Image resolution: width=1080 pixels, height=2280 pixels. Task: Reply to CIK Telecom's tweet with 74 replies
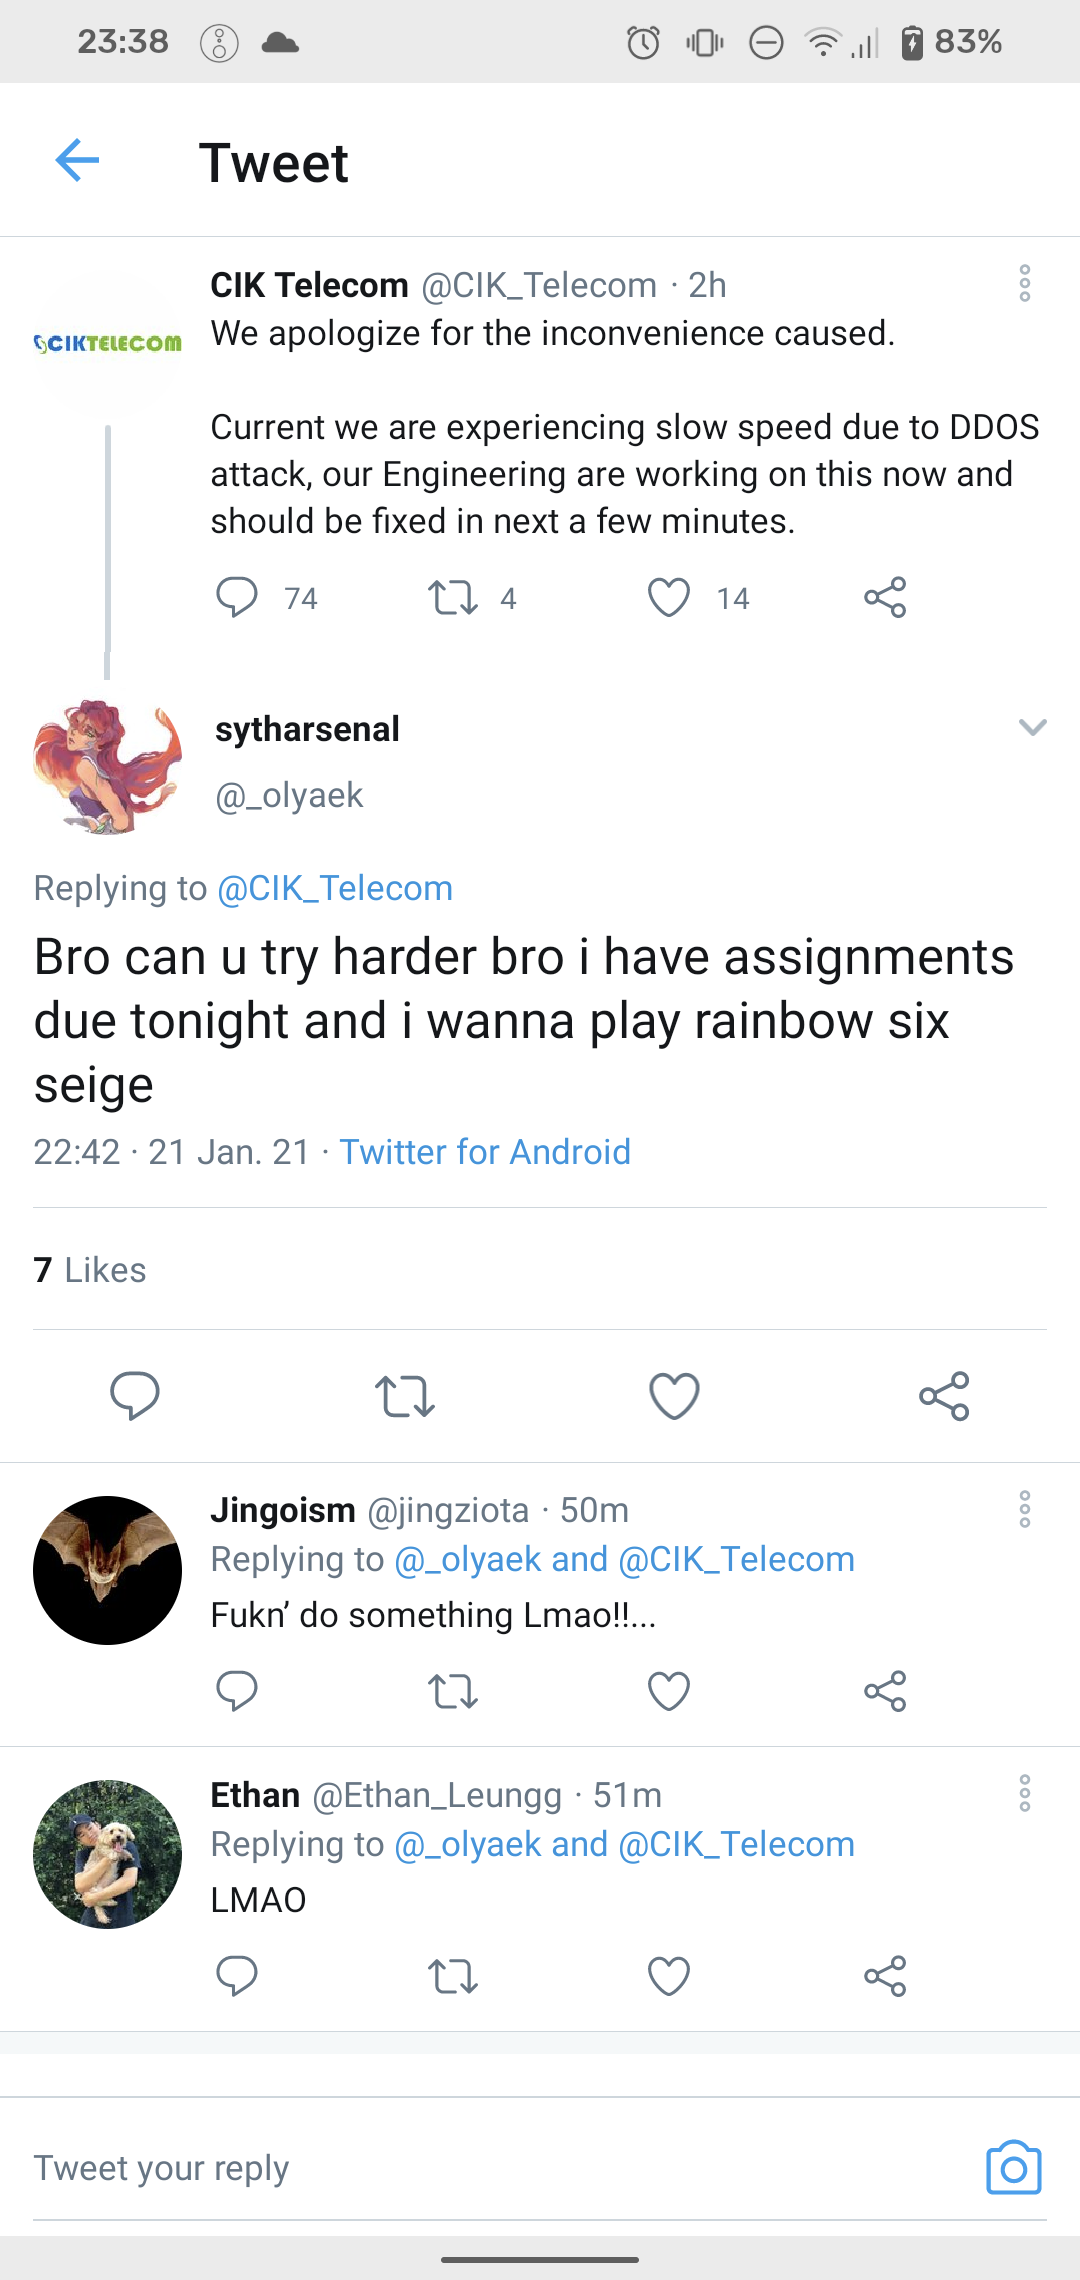tap(237, 597)
